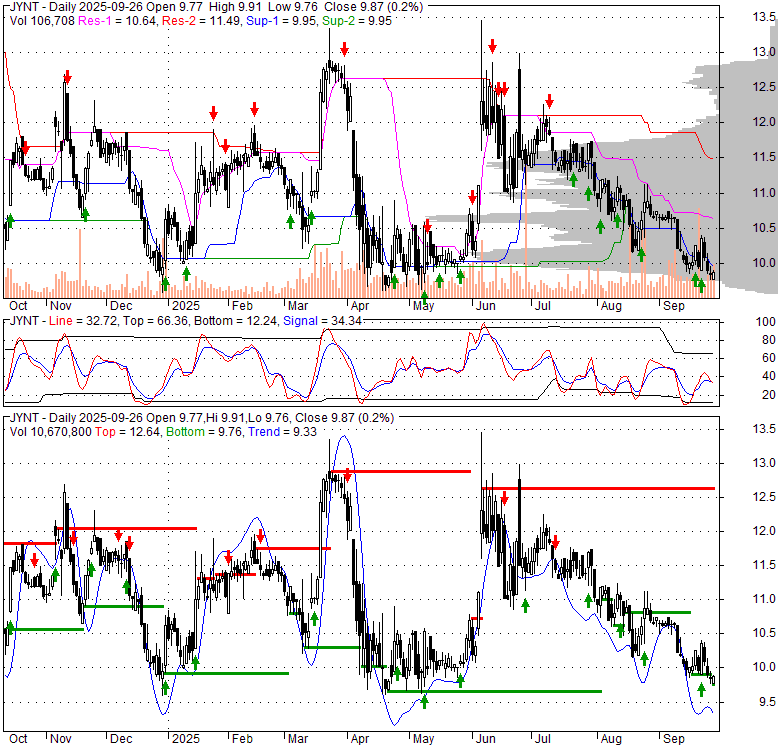Image resolution: width=780 pixels, height=745 pixels.
Task: Click the Jul label on the lower chart timeline
Action: pos(542,739)
